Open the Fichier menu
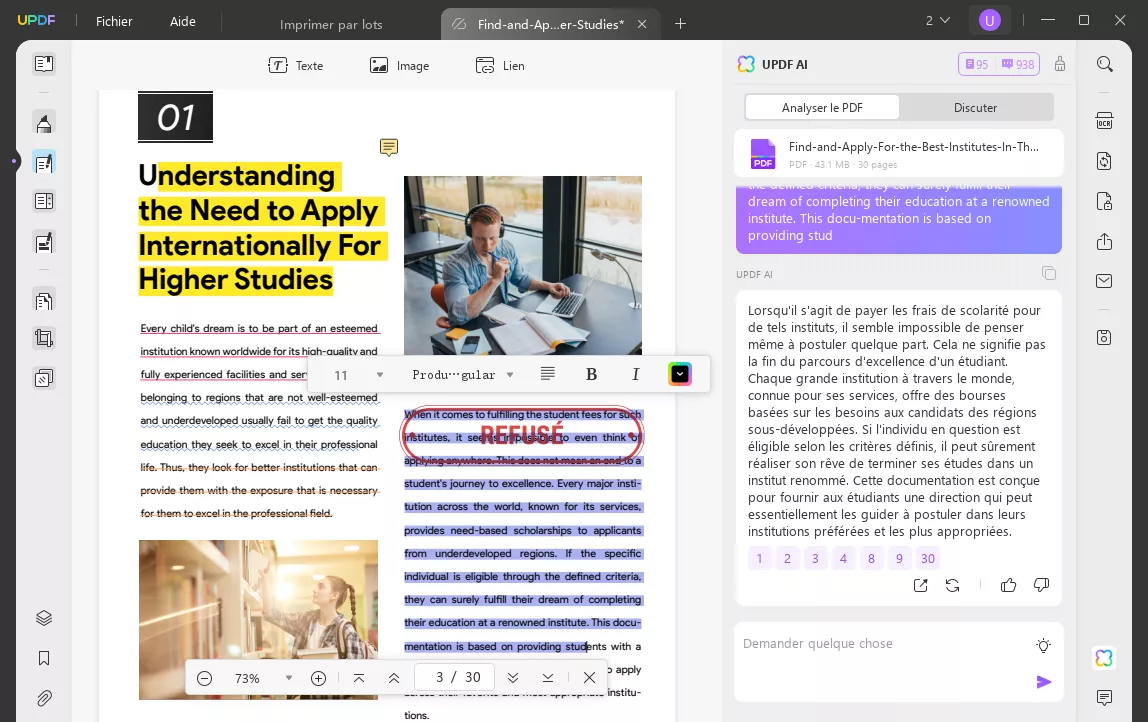 [114, 21]
